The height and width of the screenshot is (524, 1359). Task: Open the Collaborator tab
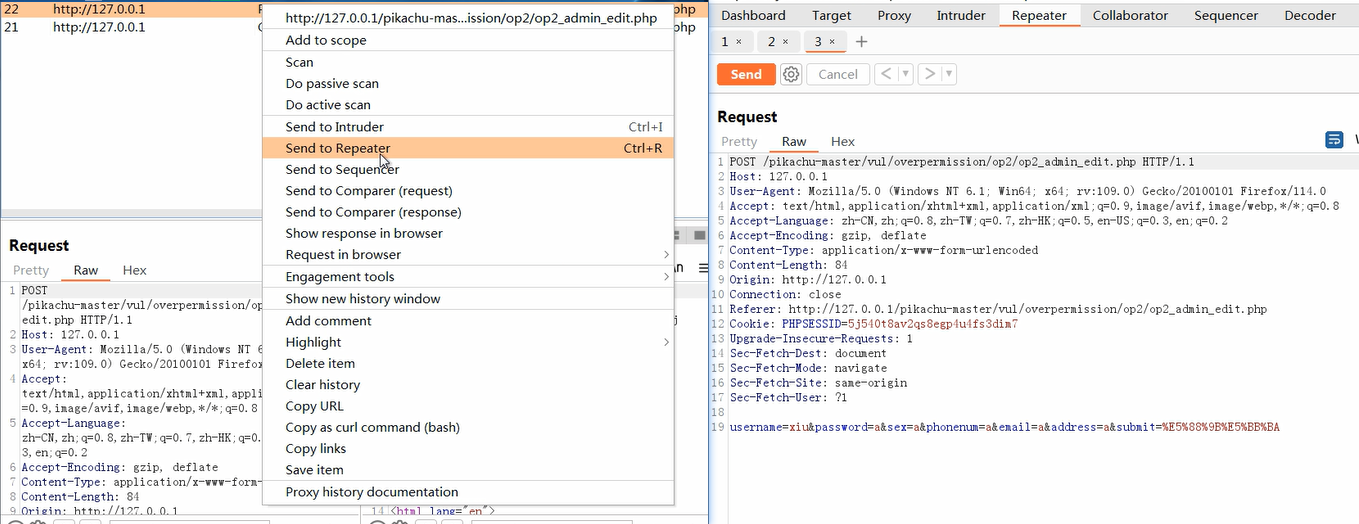pyautogui.click(x=1130, y=15)
